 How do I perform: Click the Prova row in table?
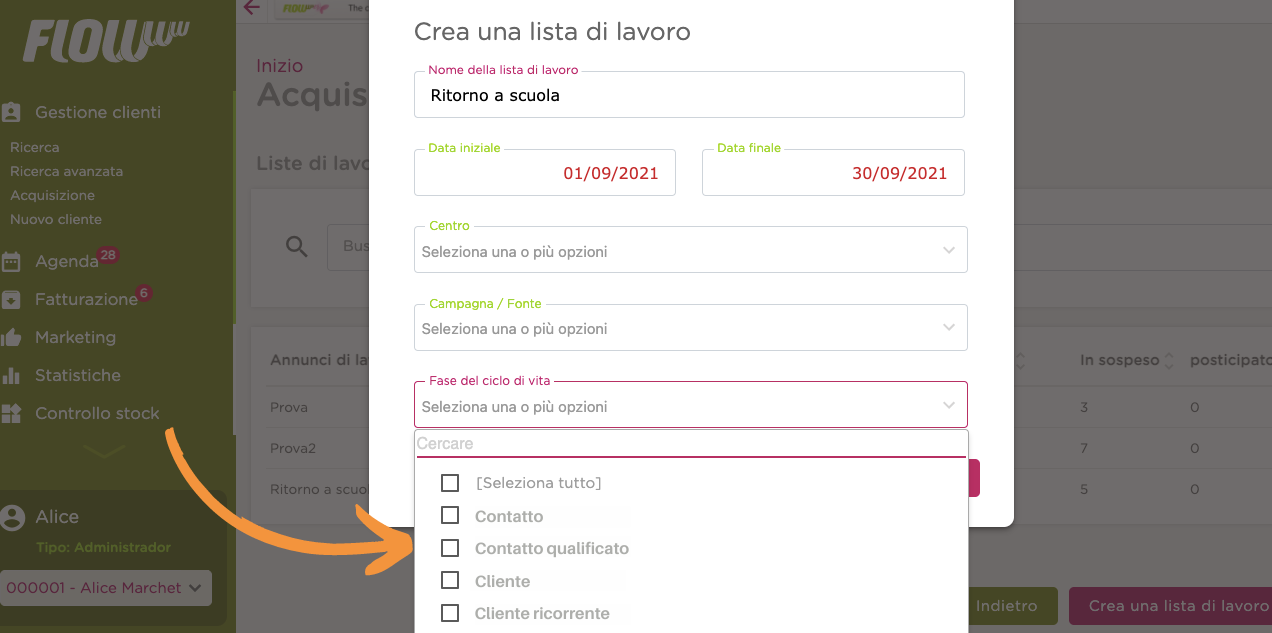coord(289,407)
